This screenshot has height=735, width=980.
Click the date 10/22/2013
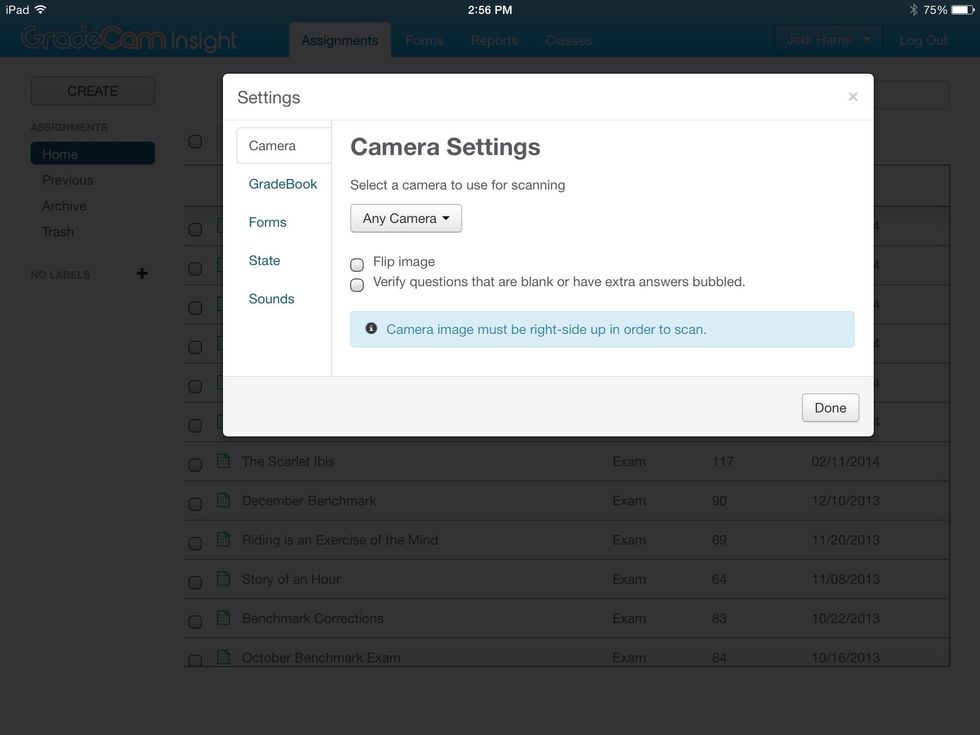click(845, 618)
